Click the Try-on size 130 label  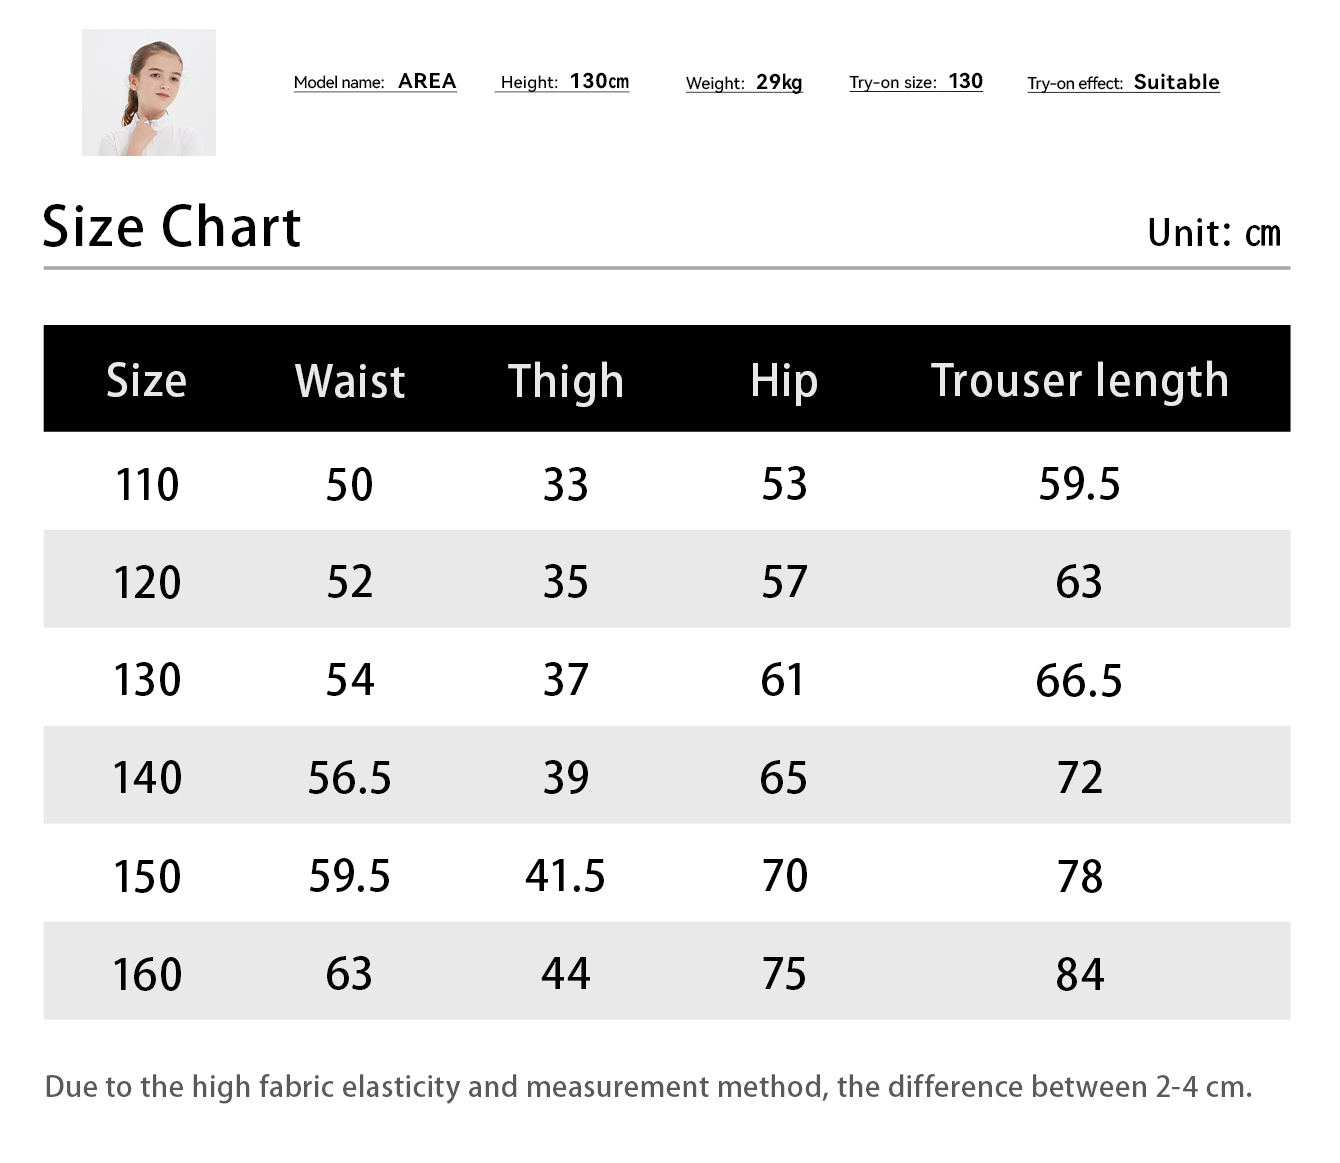[916, 82]
